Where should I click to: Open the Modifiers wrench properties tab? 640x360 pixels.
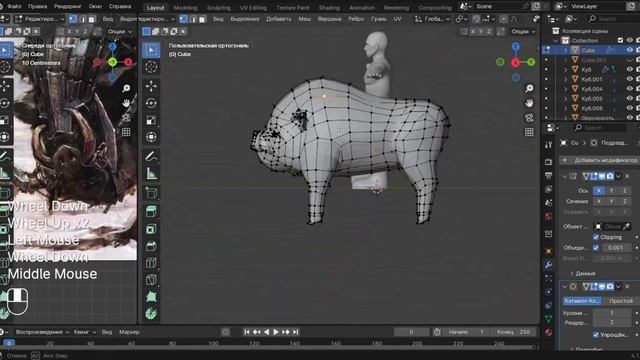[549, 264]
